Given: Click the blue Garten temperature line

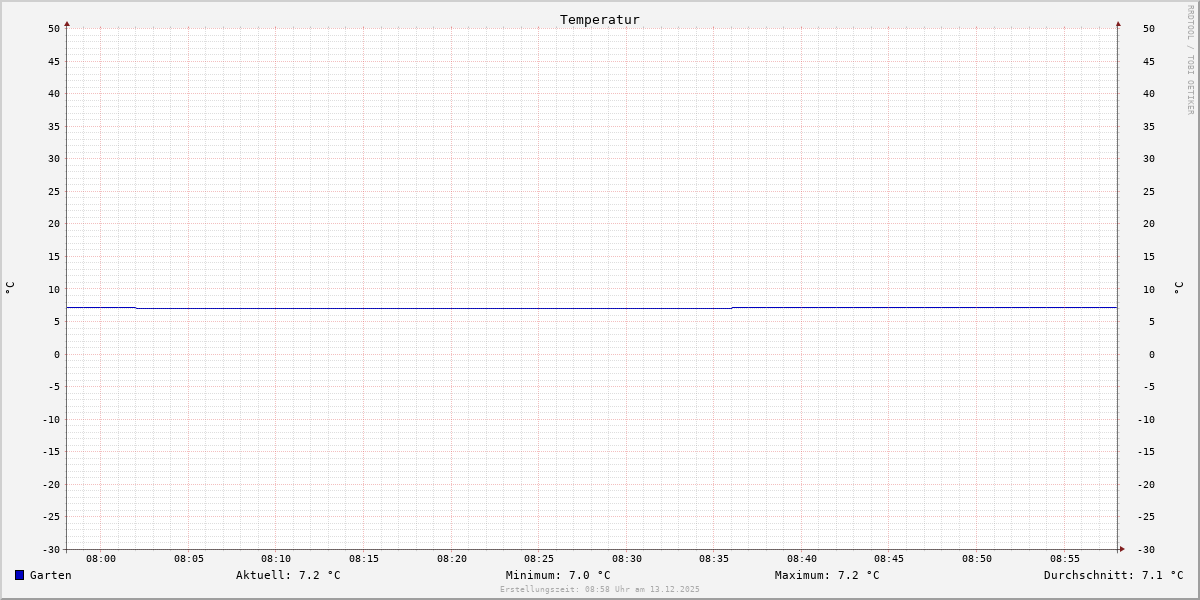Looking at the screenshot, I should pos(592,308).
